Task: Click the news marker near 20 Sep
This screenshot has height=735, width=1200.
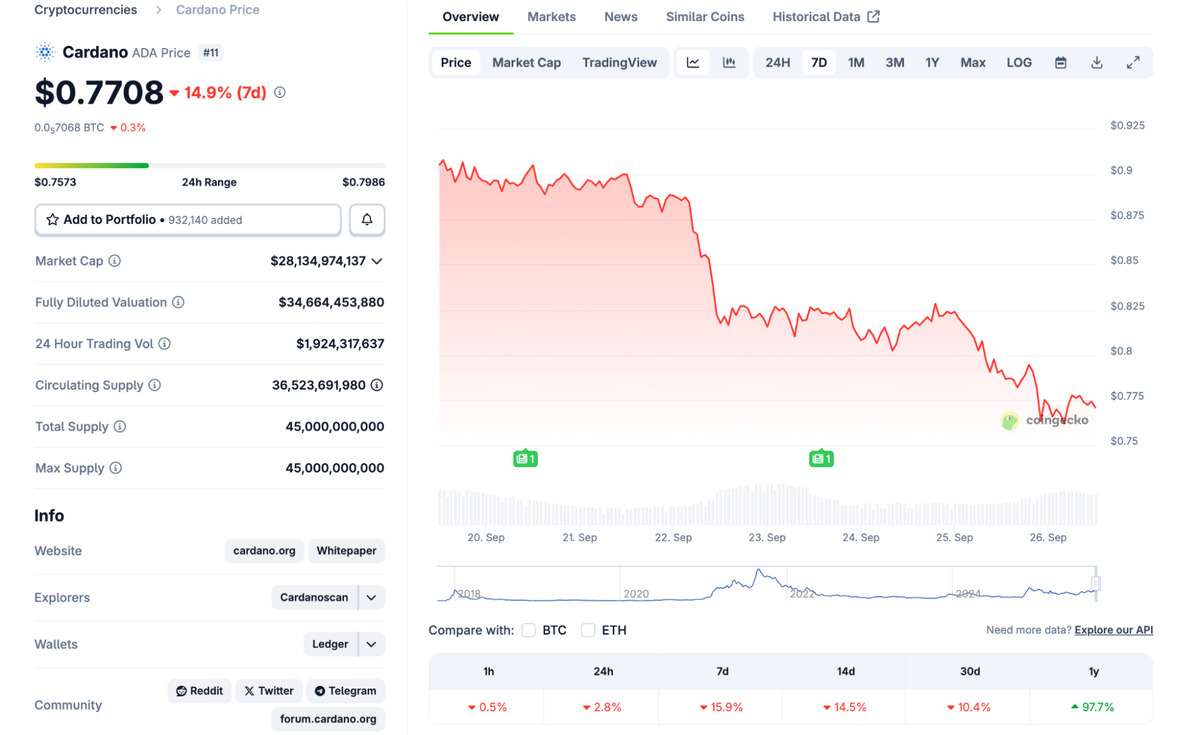Action: coord(525,458)
